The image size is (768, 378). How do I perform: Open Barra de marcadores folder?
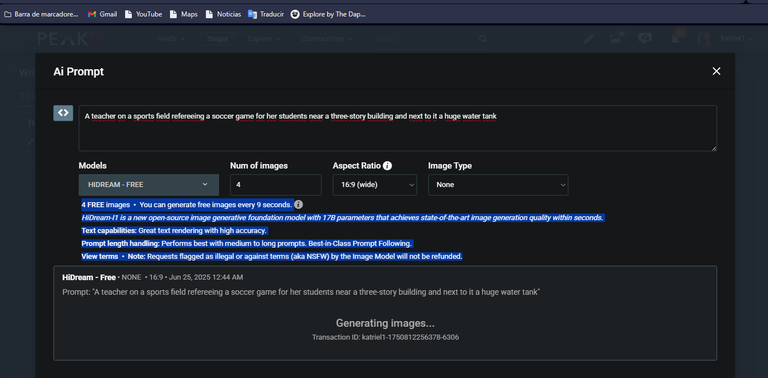[41, 14]
